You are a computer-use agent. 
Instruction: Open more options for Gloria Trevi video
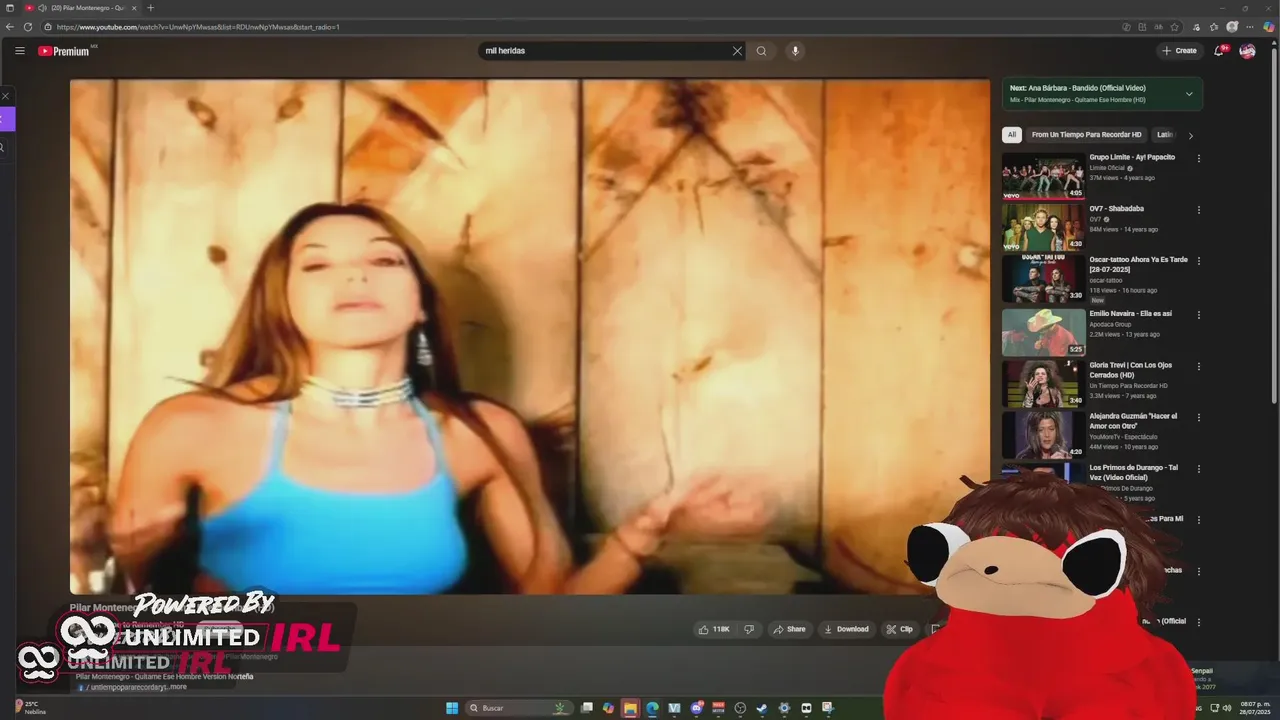coord(1199,367)
